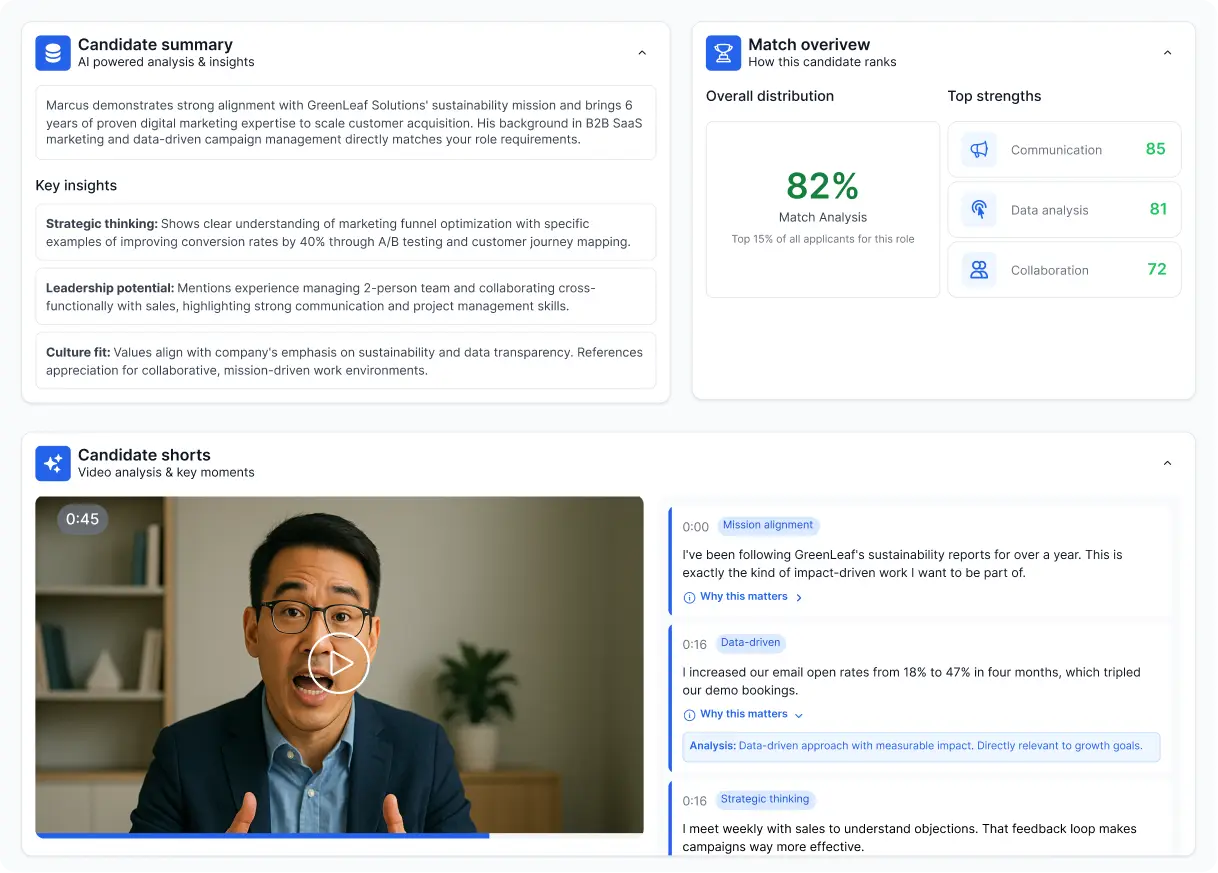Image resolution: width=1218 pixels, height=873 pixels.
Task: Click info icon beside Data-driven's Why this matters
Action: [x=689, y=715]
